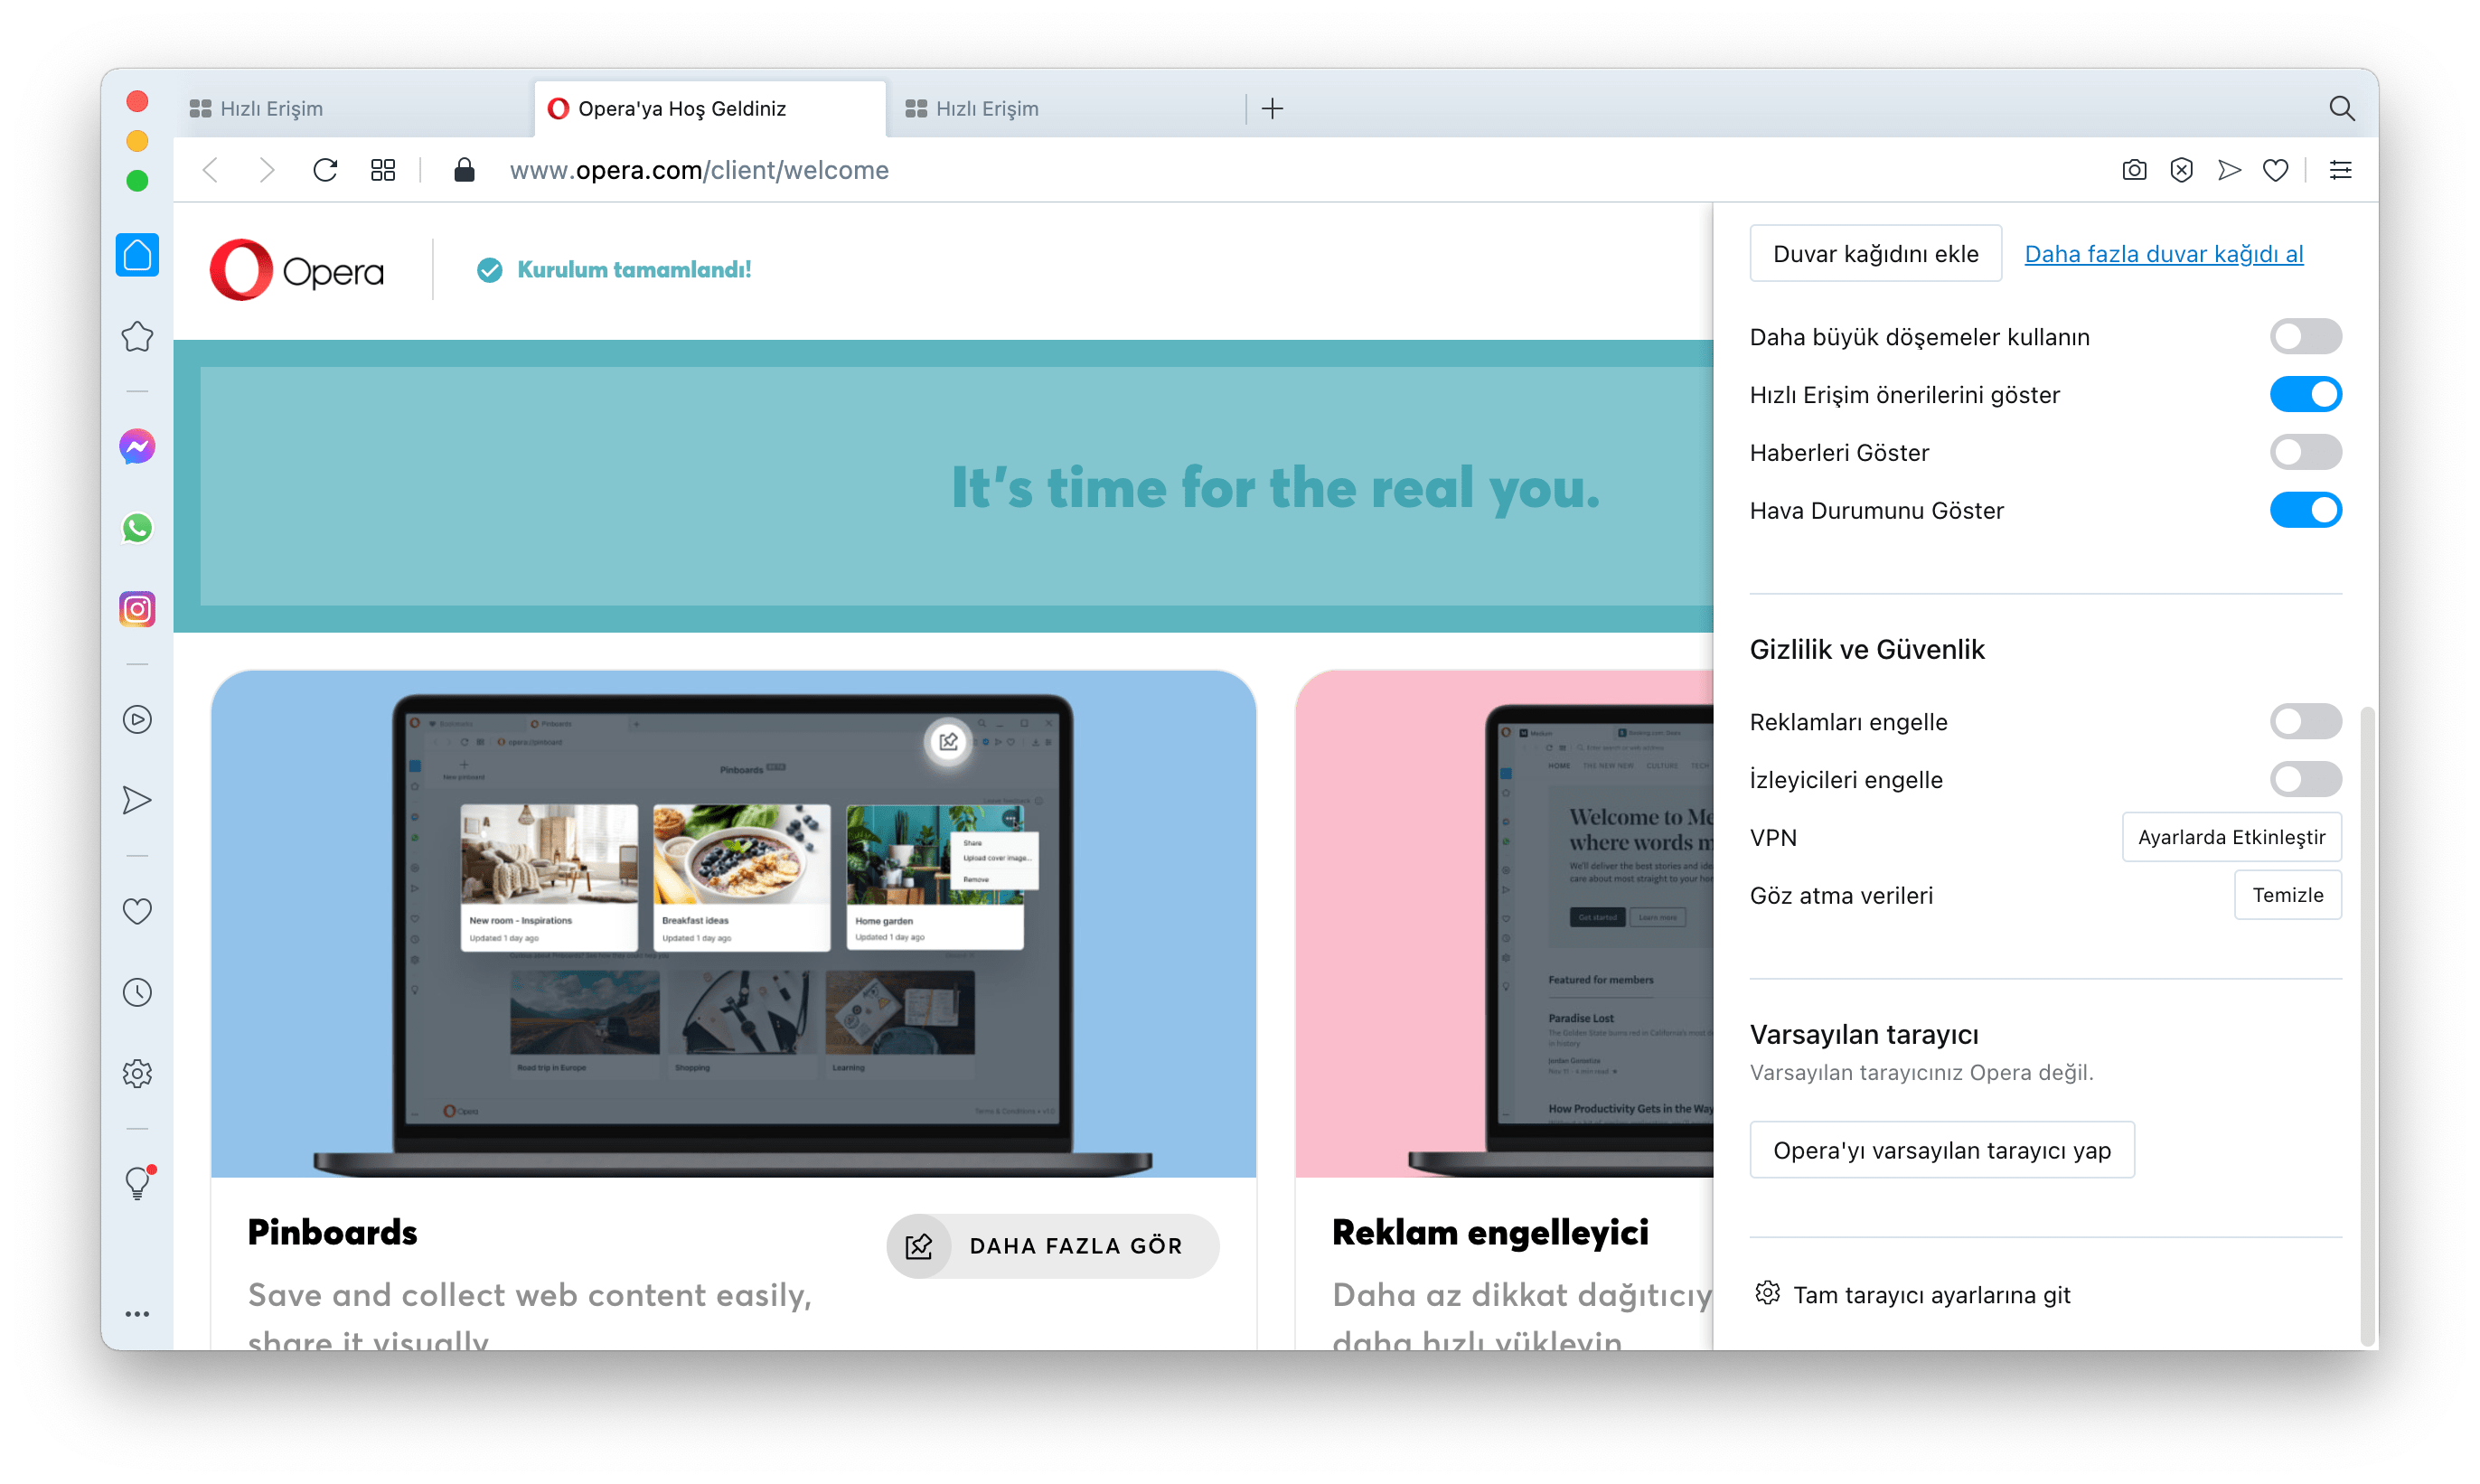Screen dimensions: 2480x1484
Task: Open Easy Setup menu icon
Action: point(2340,170)
